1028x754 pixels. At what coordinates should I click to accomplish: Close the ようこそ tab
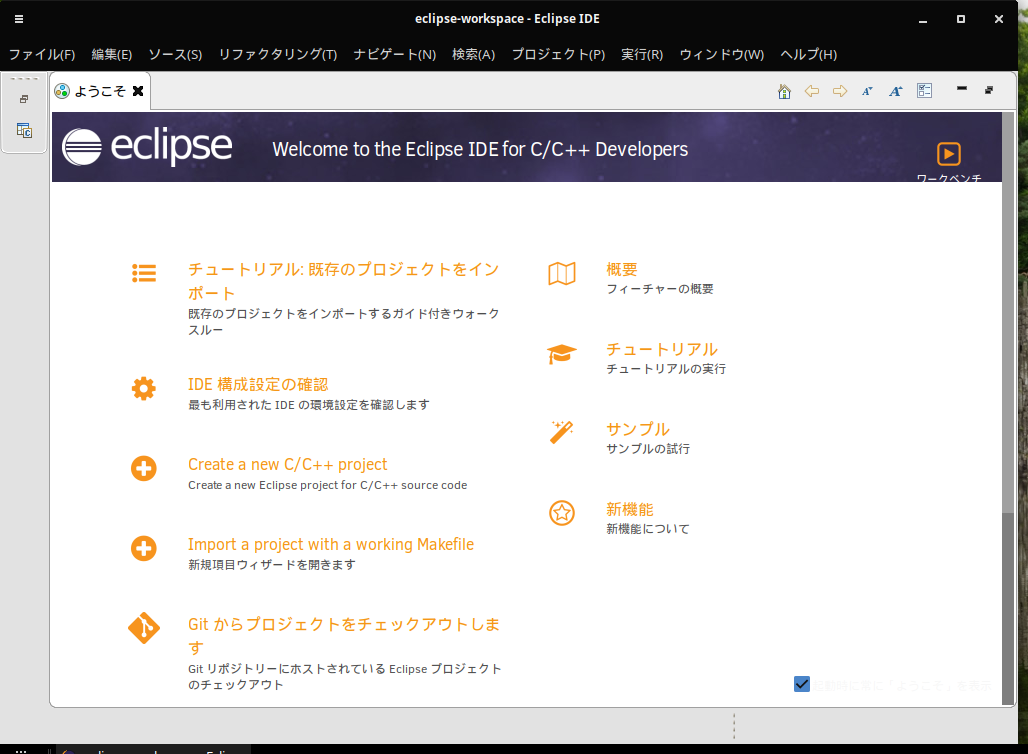pyautogui.click(x=138, y=91)
